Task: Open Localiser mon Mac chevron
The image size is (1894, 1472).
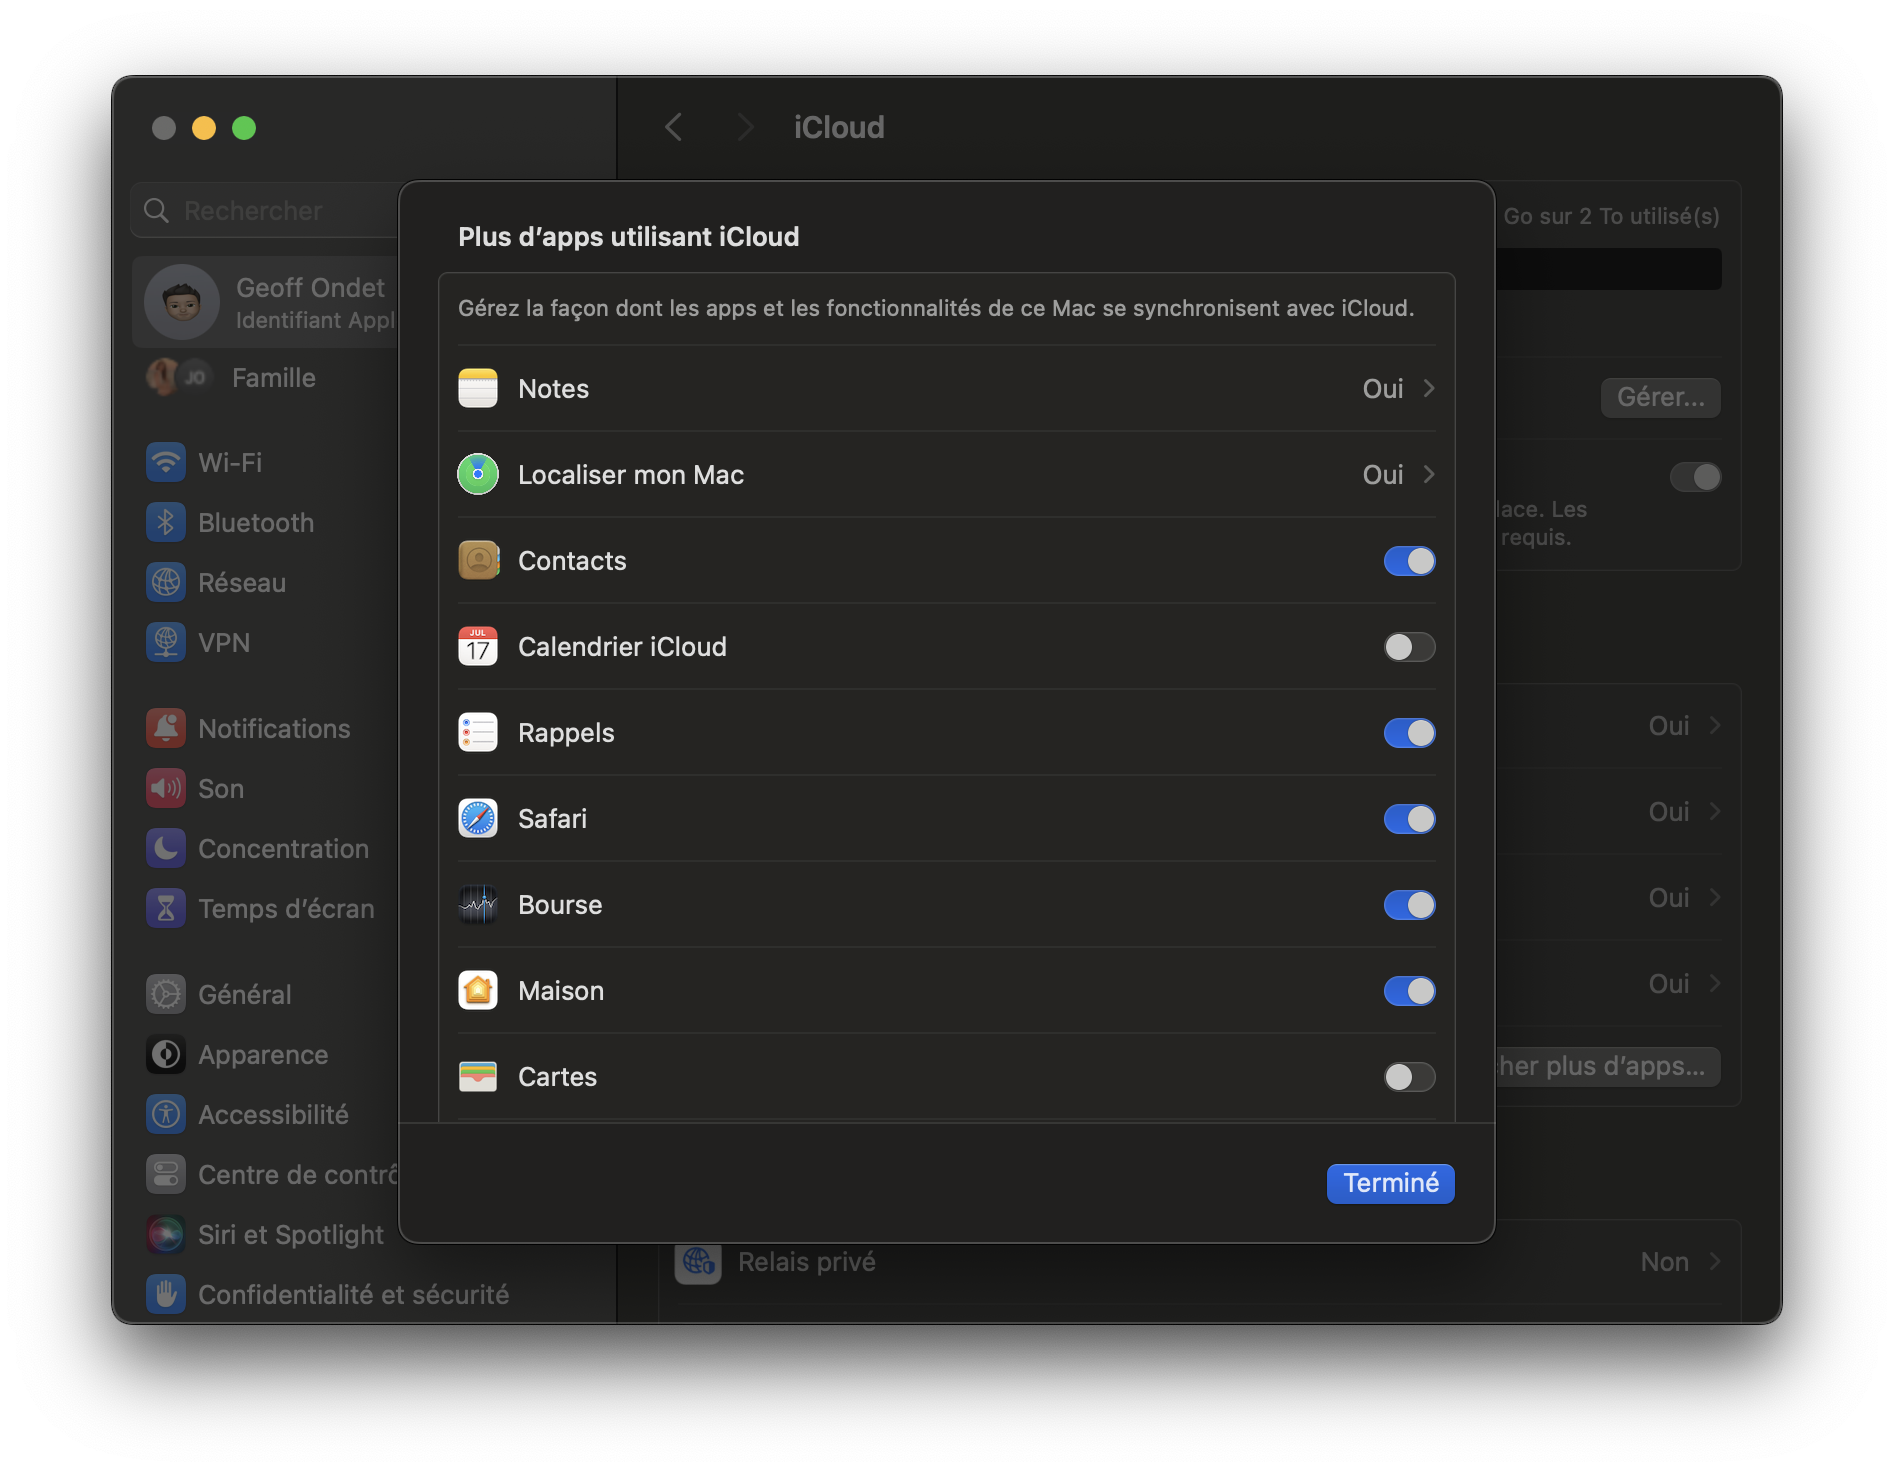Action: (1429, 474)
